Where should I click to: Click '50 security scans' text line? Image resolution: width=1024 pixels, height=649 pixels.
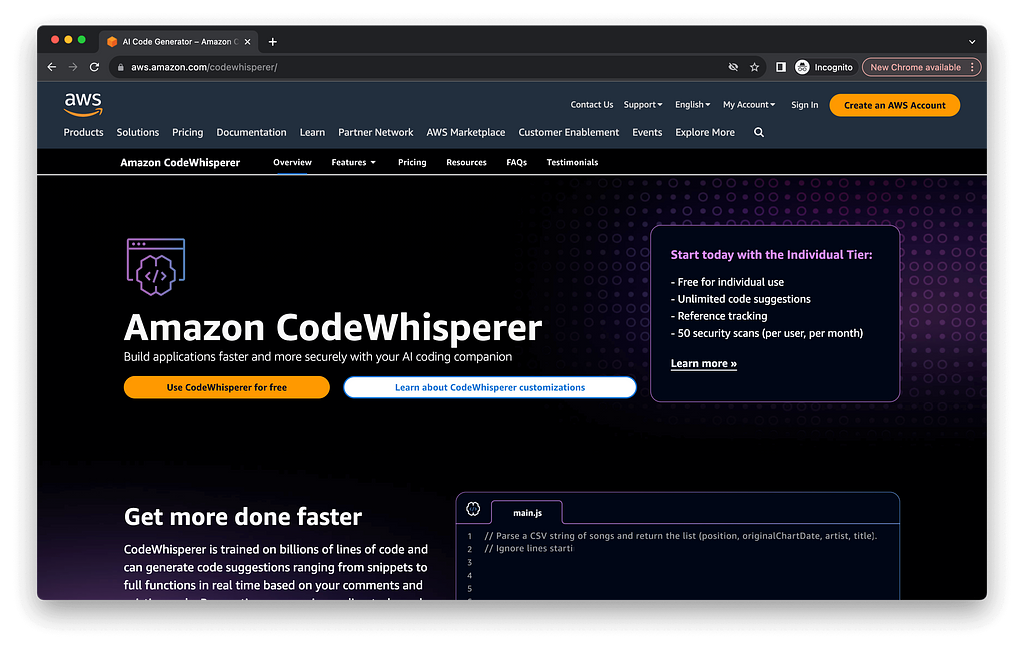click(x=767, y=334)
